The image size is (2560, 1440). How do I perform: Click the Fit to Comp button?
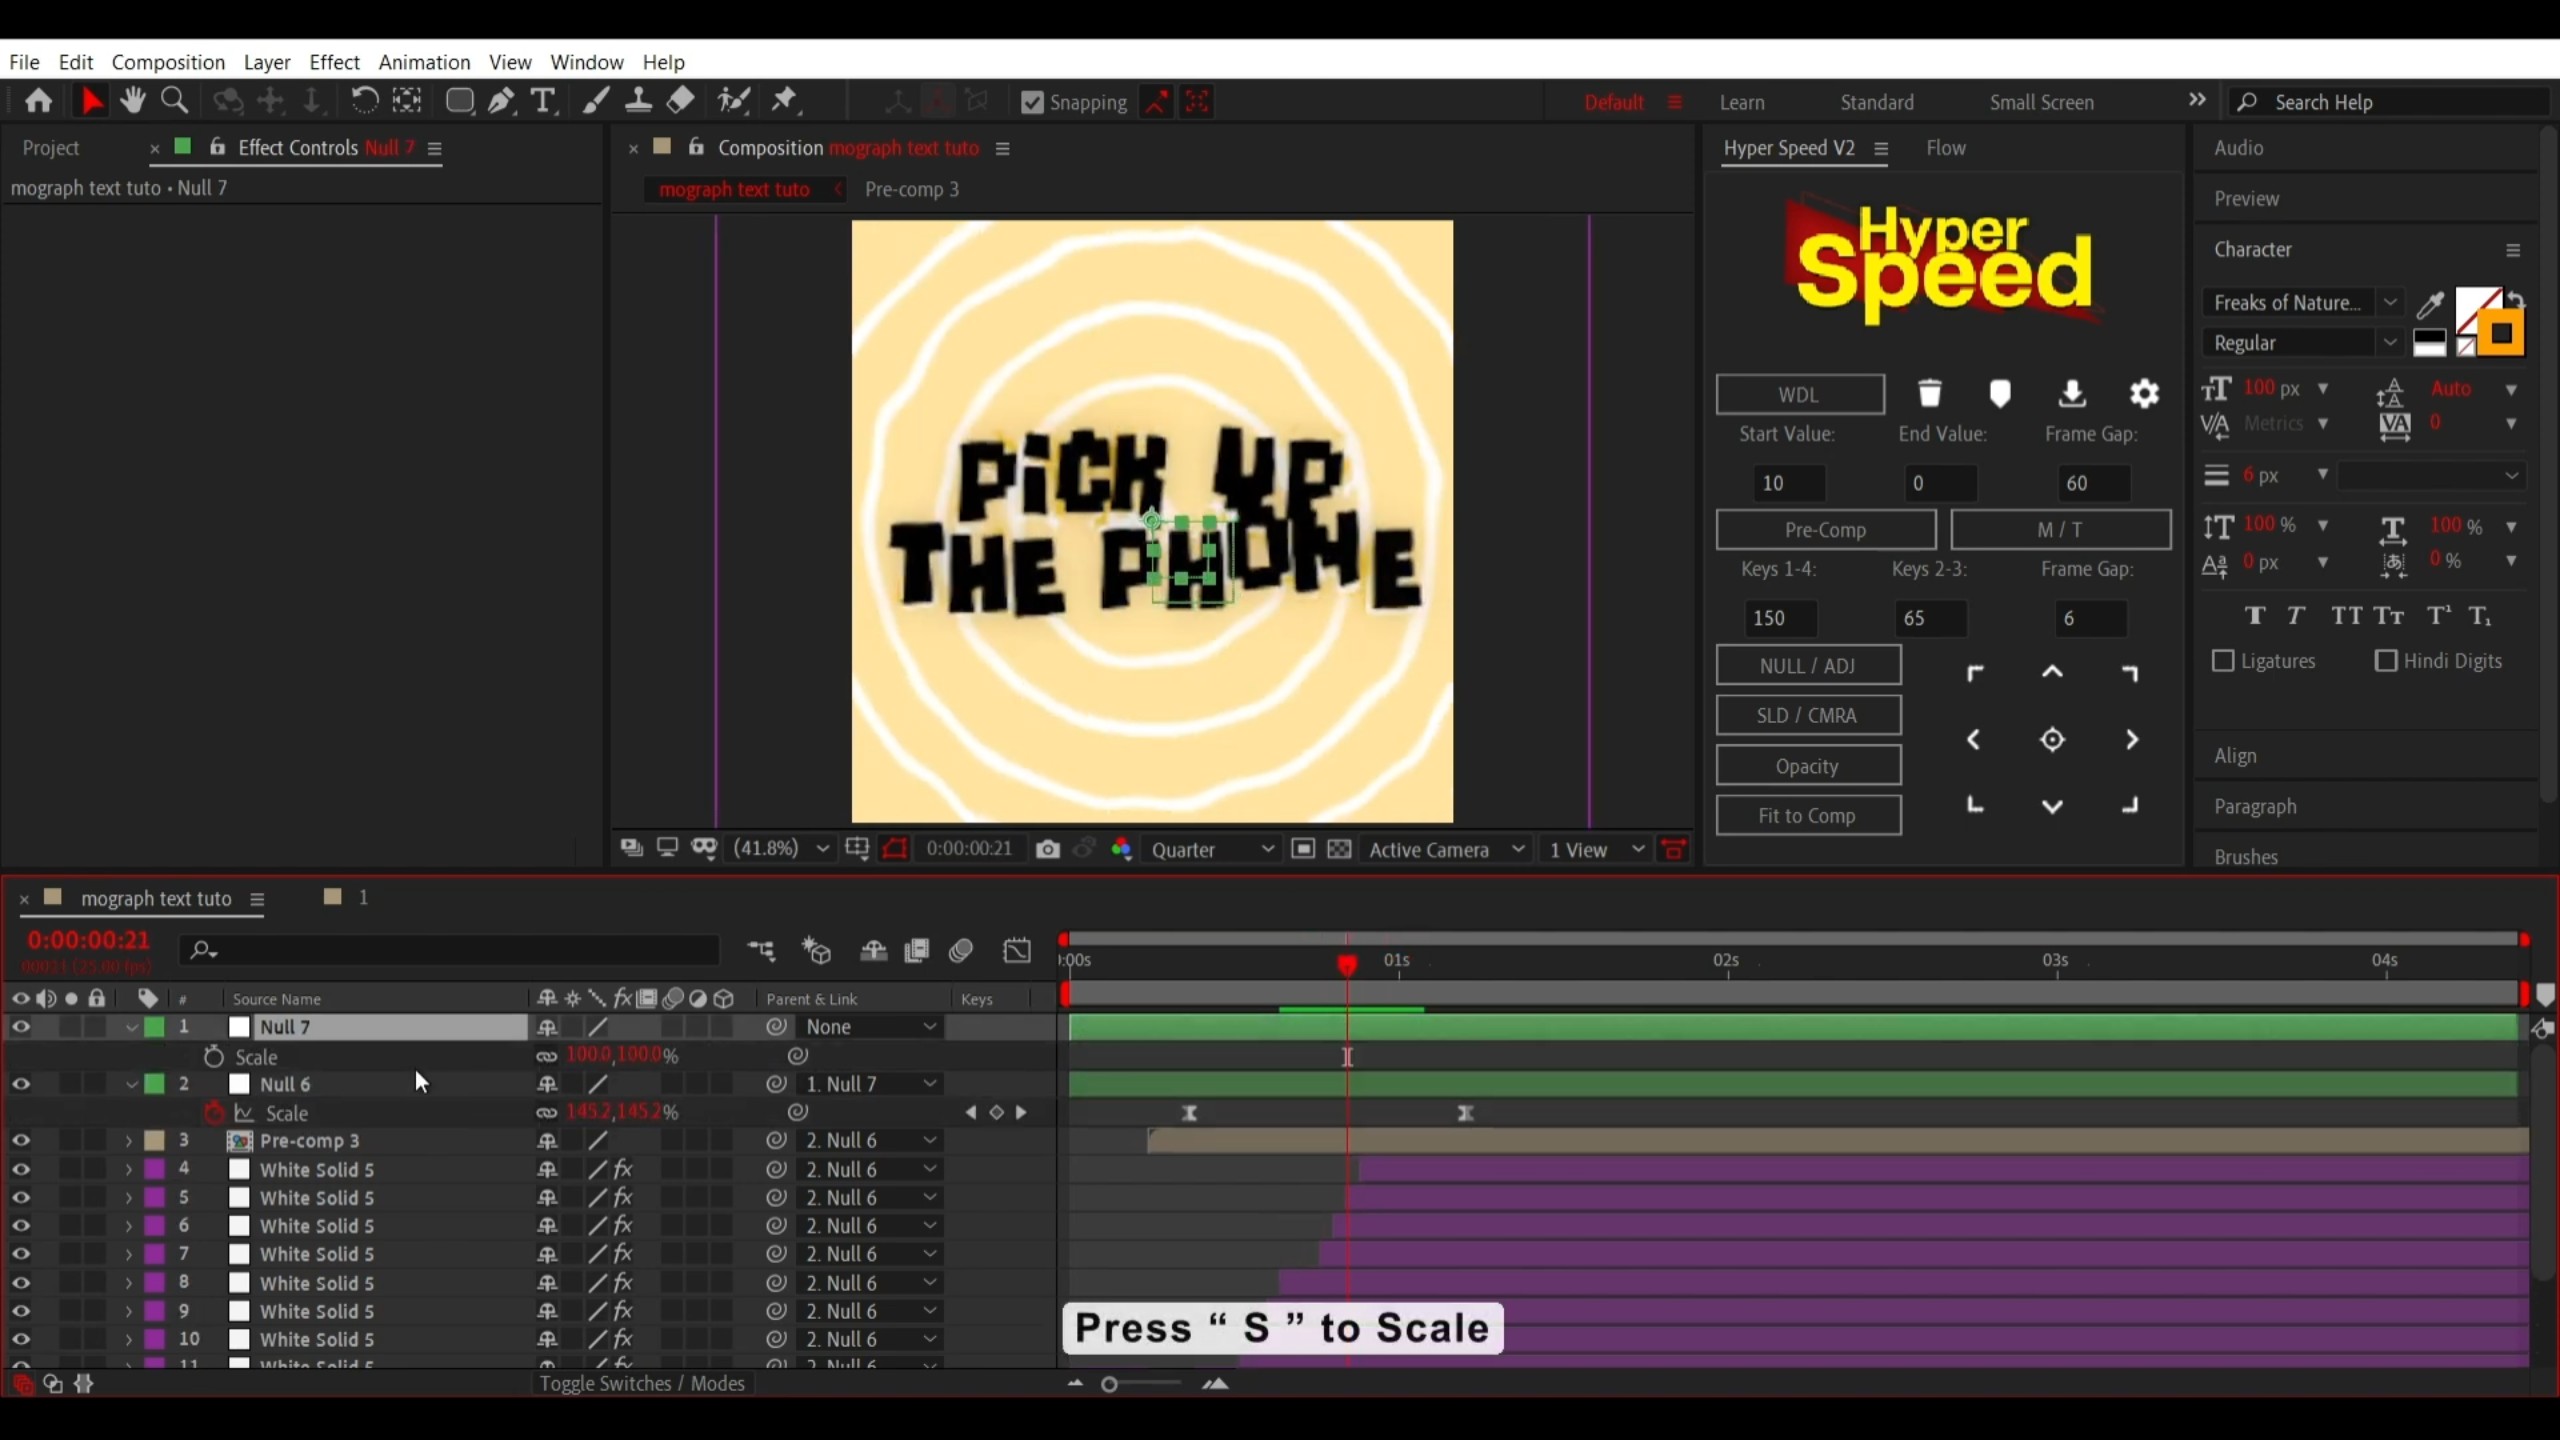pos(1807,815)
